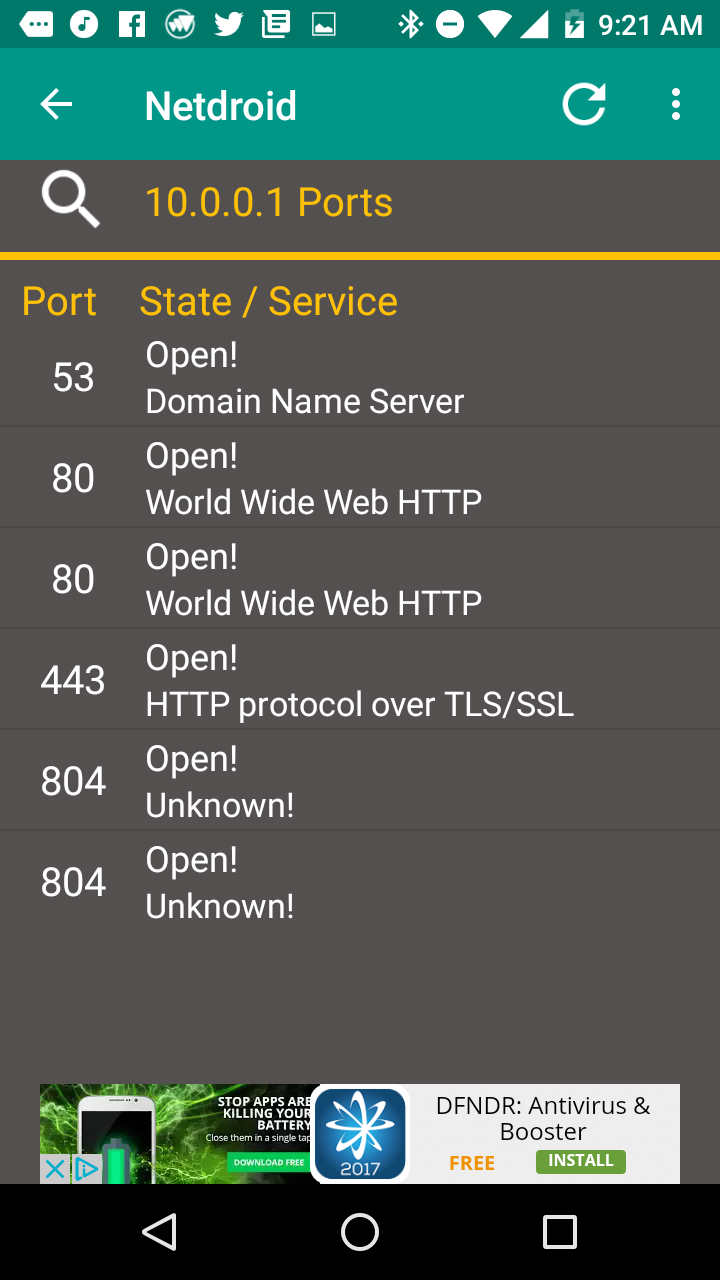Close the ad with the X icon
720x1280 pixels.
(x=55, y=1168)
